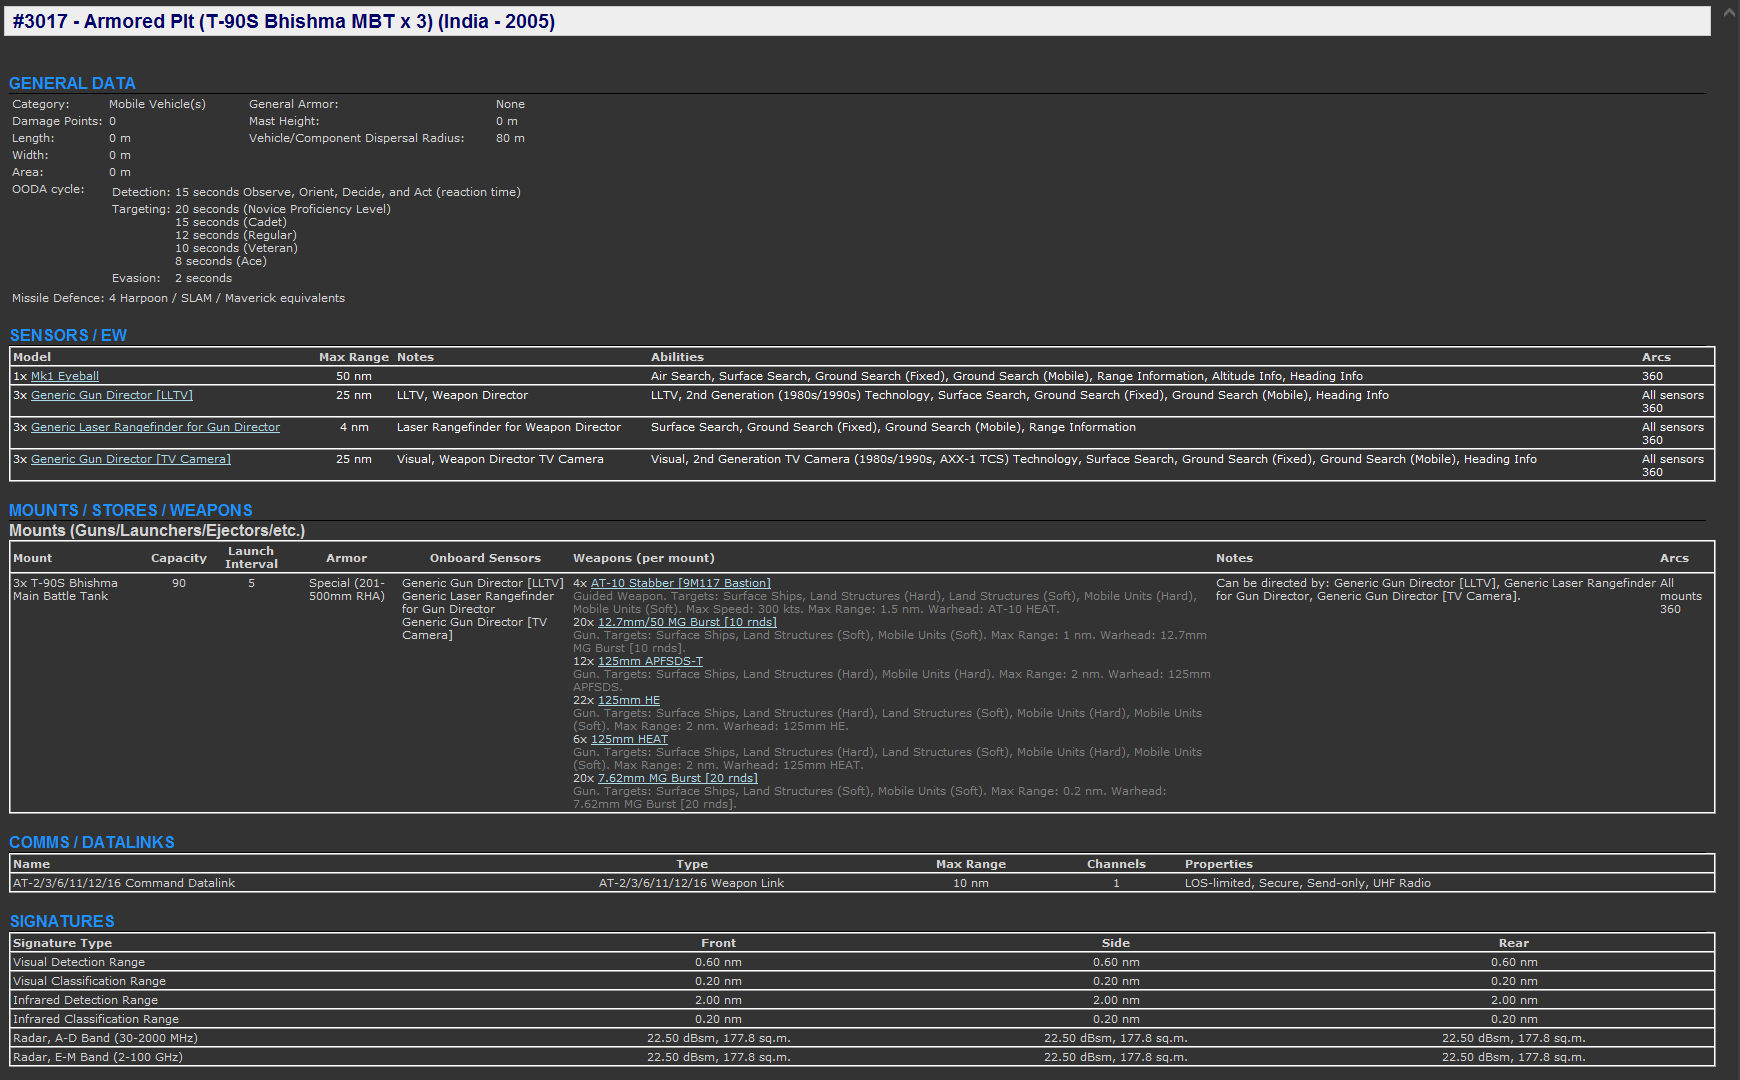The width and height of the screenshot is (1740, 1080).
Task: Click the Abilities column header in sensors table
Action: [x=677, y=357]
